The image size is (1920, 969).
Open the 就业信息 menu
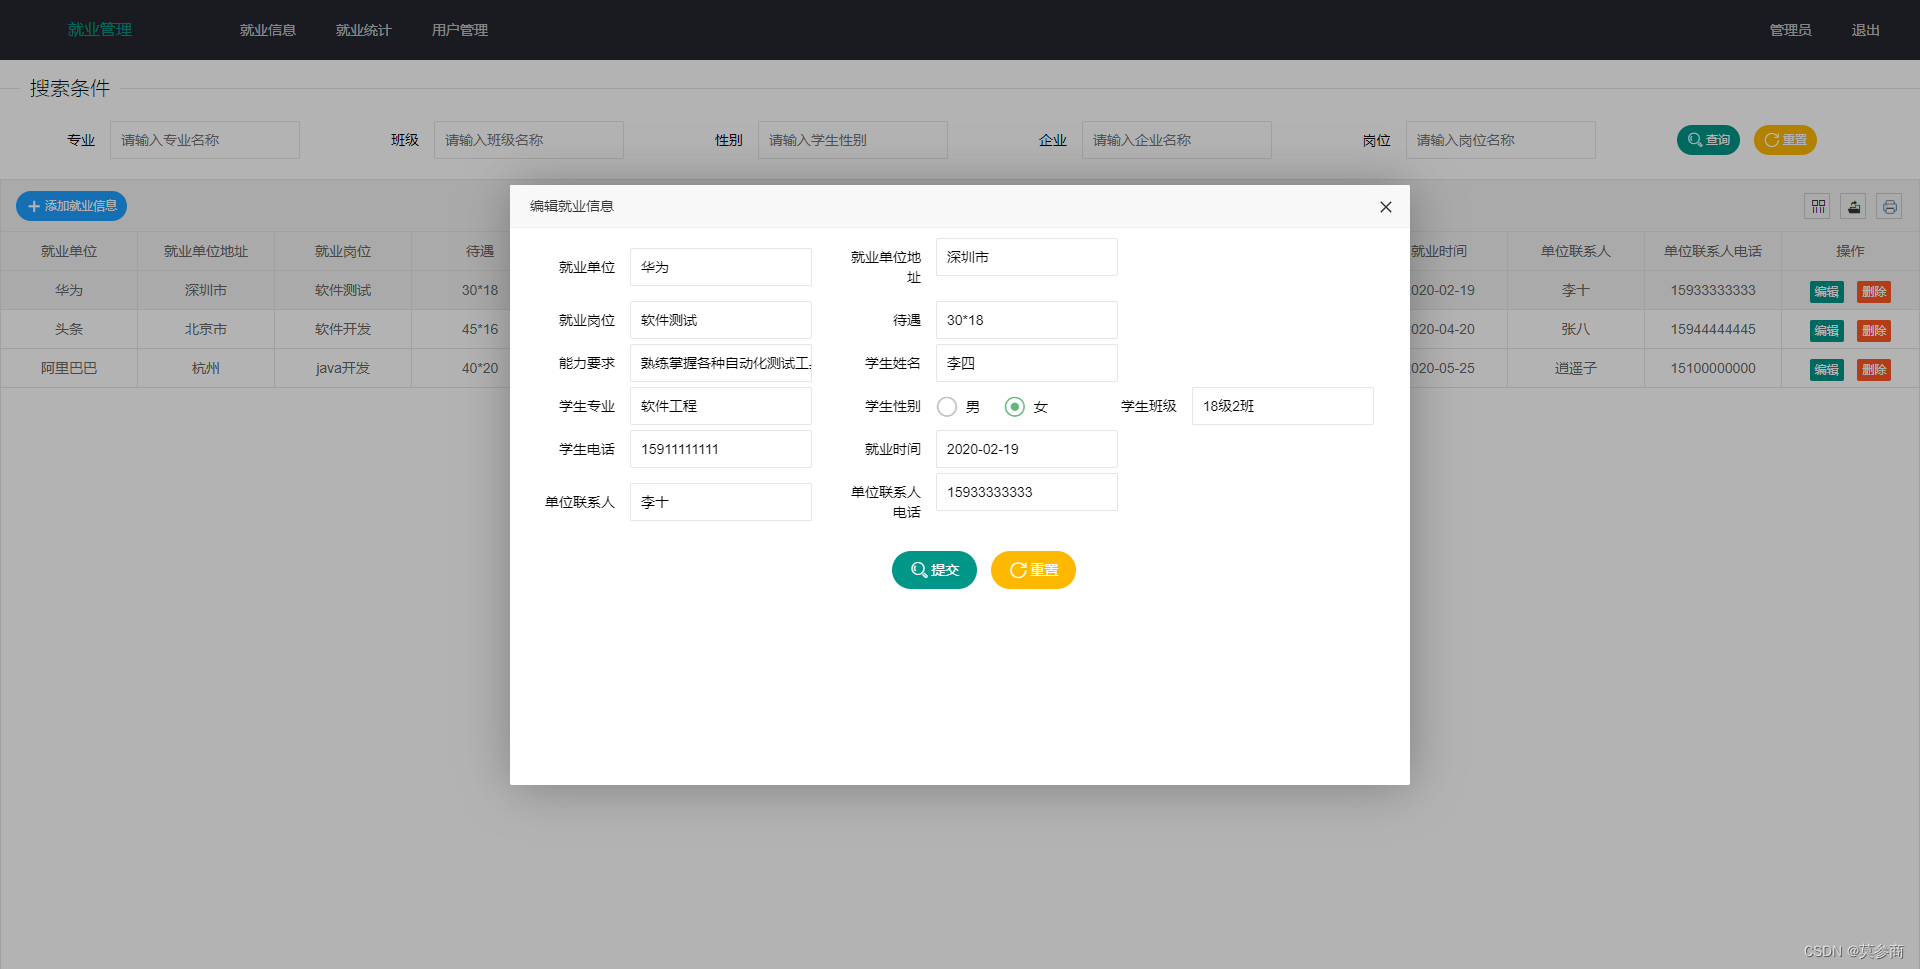pos(268,30)
